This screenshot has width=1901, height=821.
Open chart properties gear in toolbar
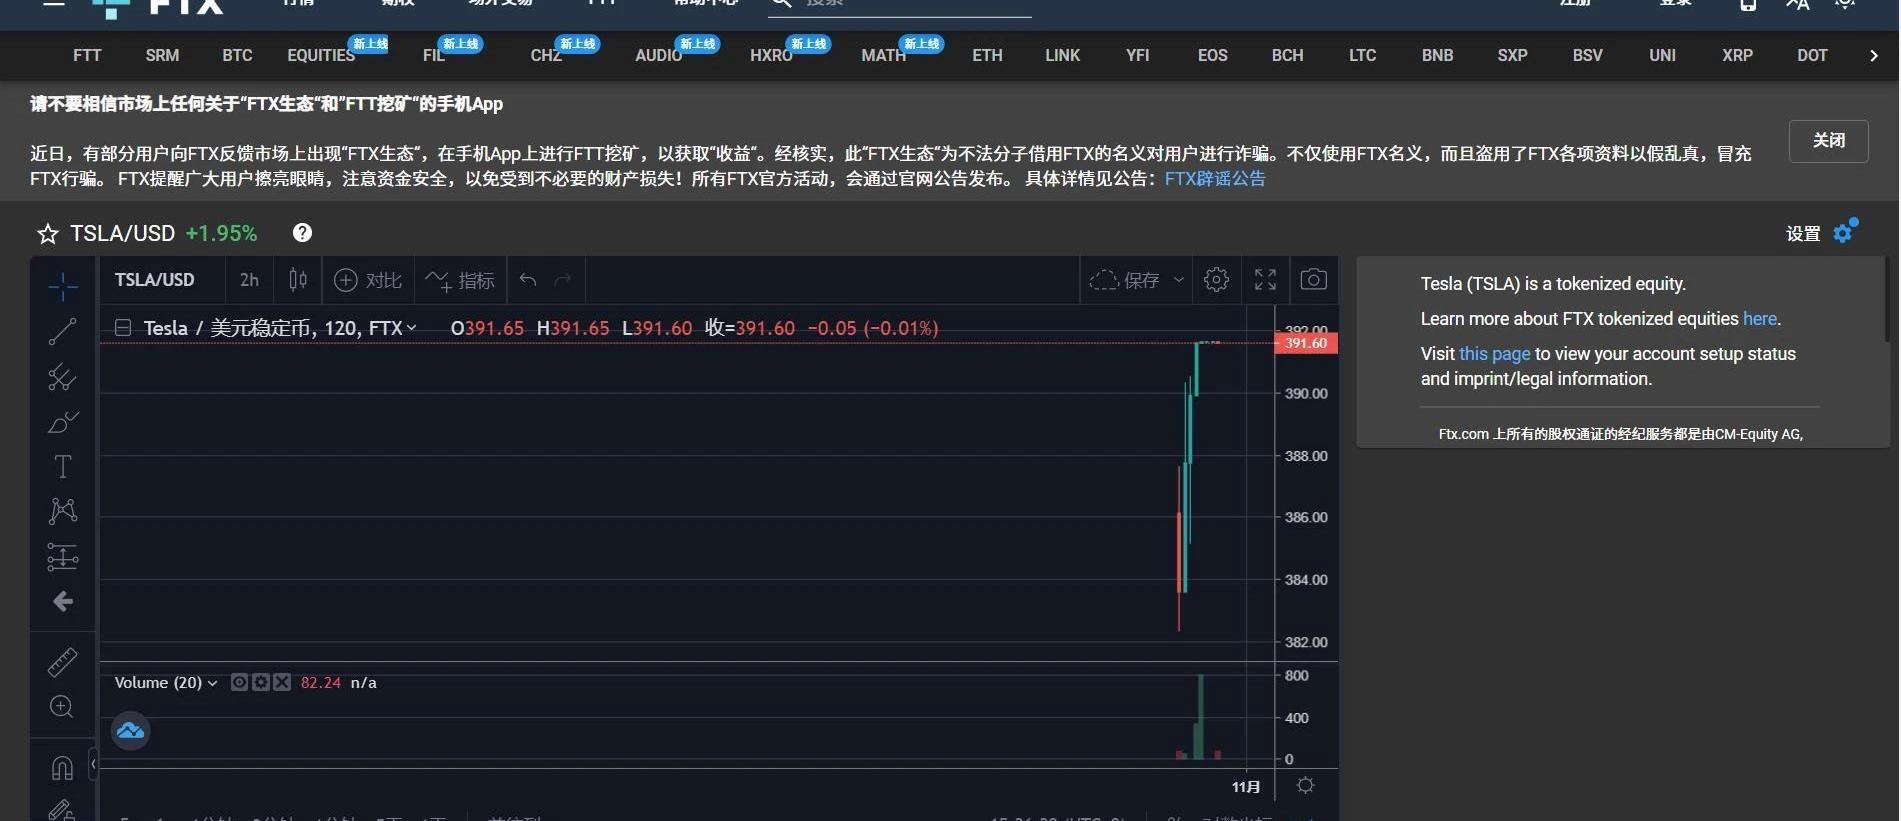click(1216, 280)
